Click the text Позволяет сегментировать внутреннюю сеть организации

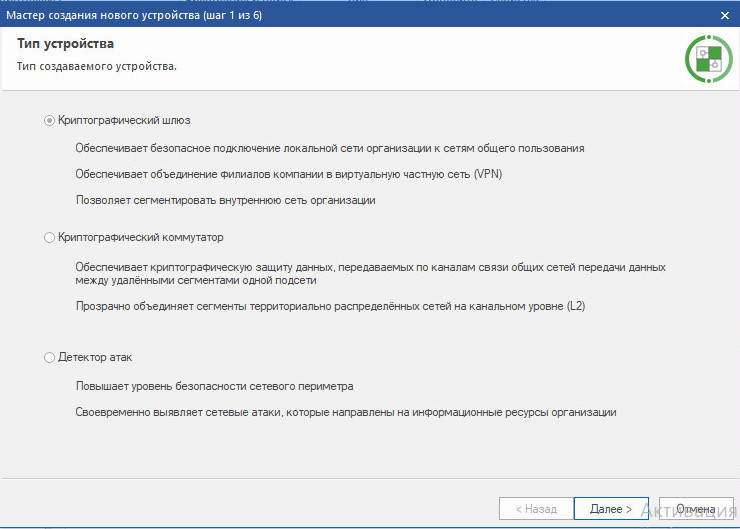point(225,200)
